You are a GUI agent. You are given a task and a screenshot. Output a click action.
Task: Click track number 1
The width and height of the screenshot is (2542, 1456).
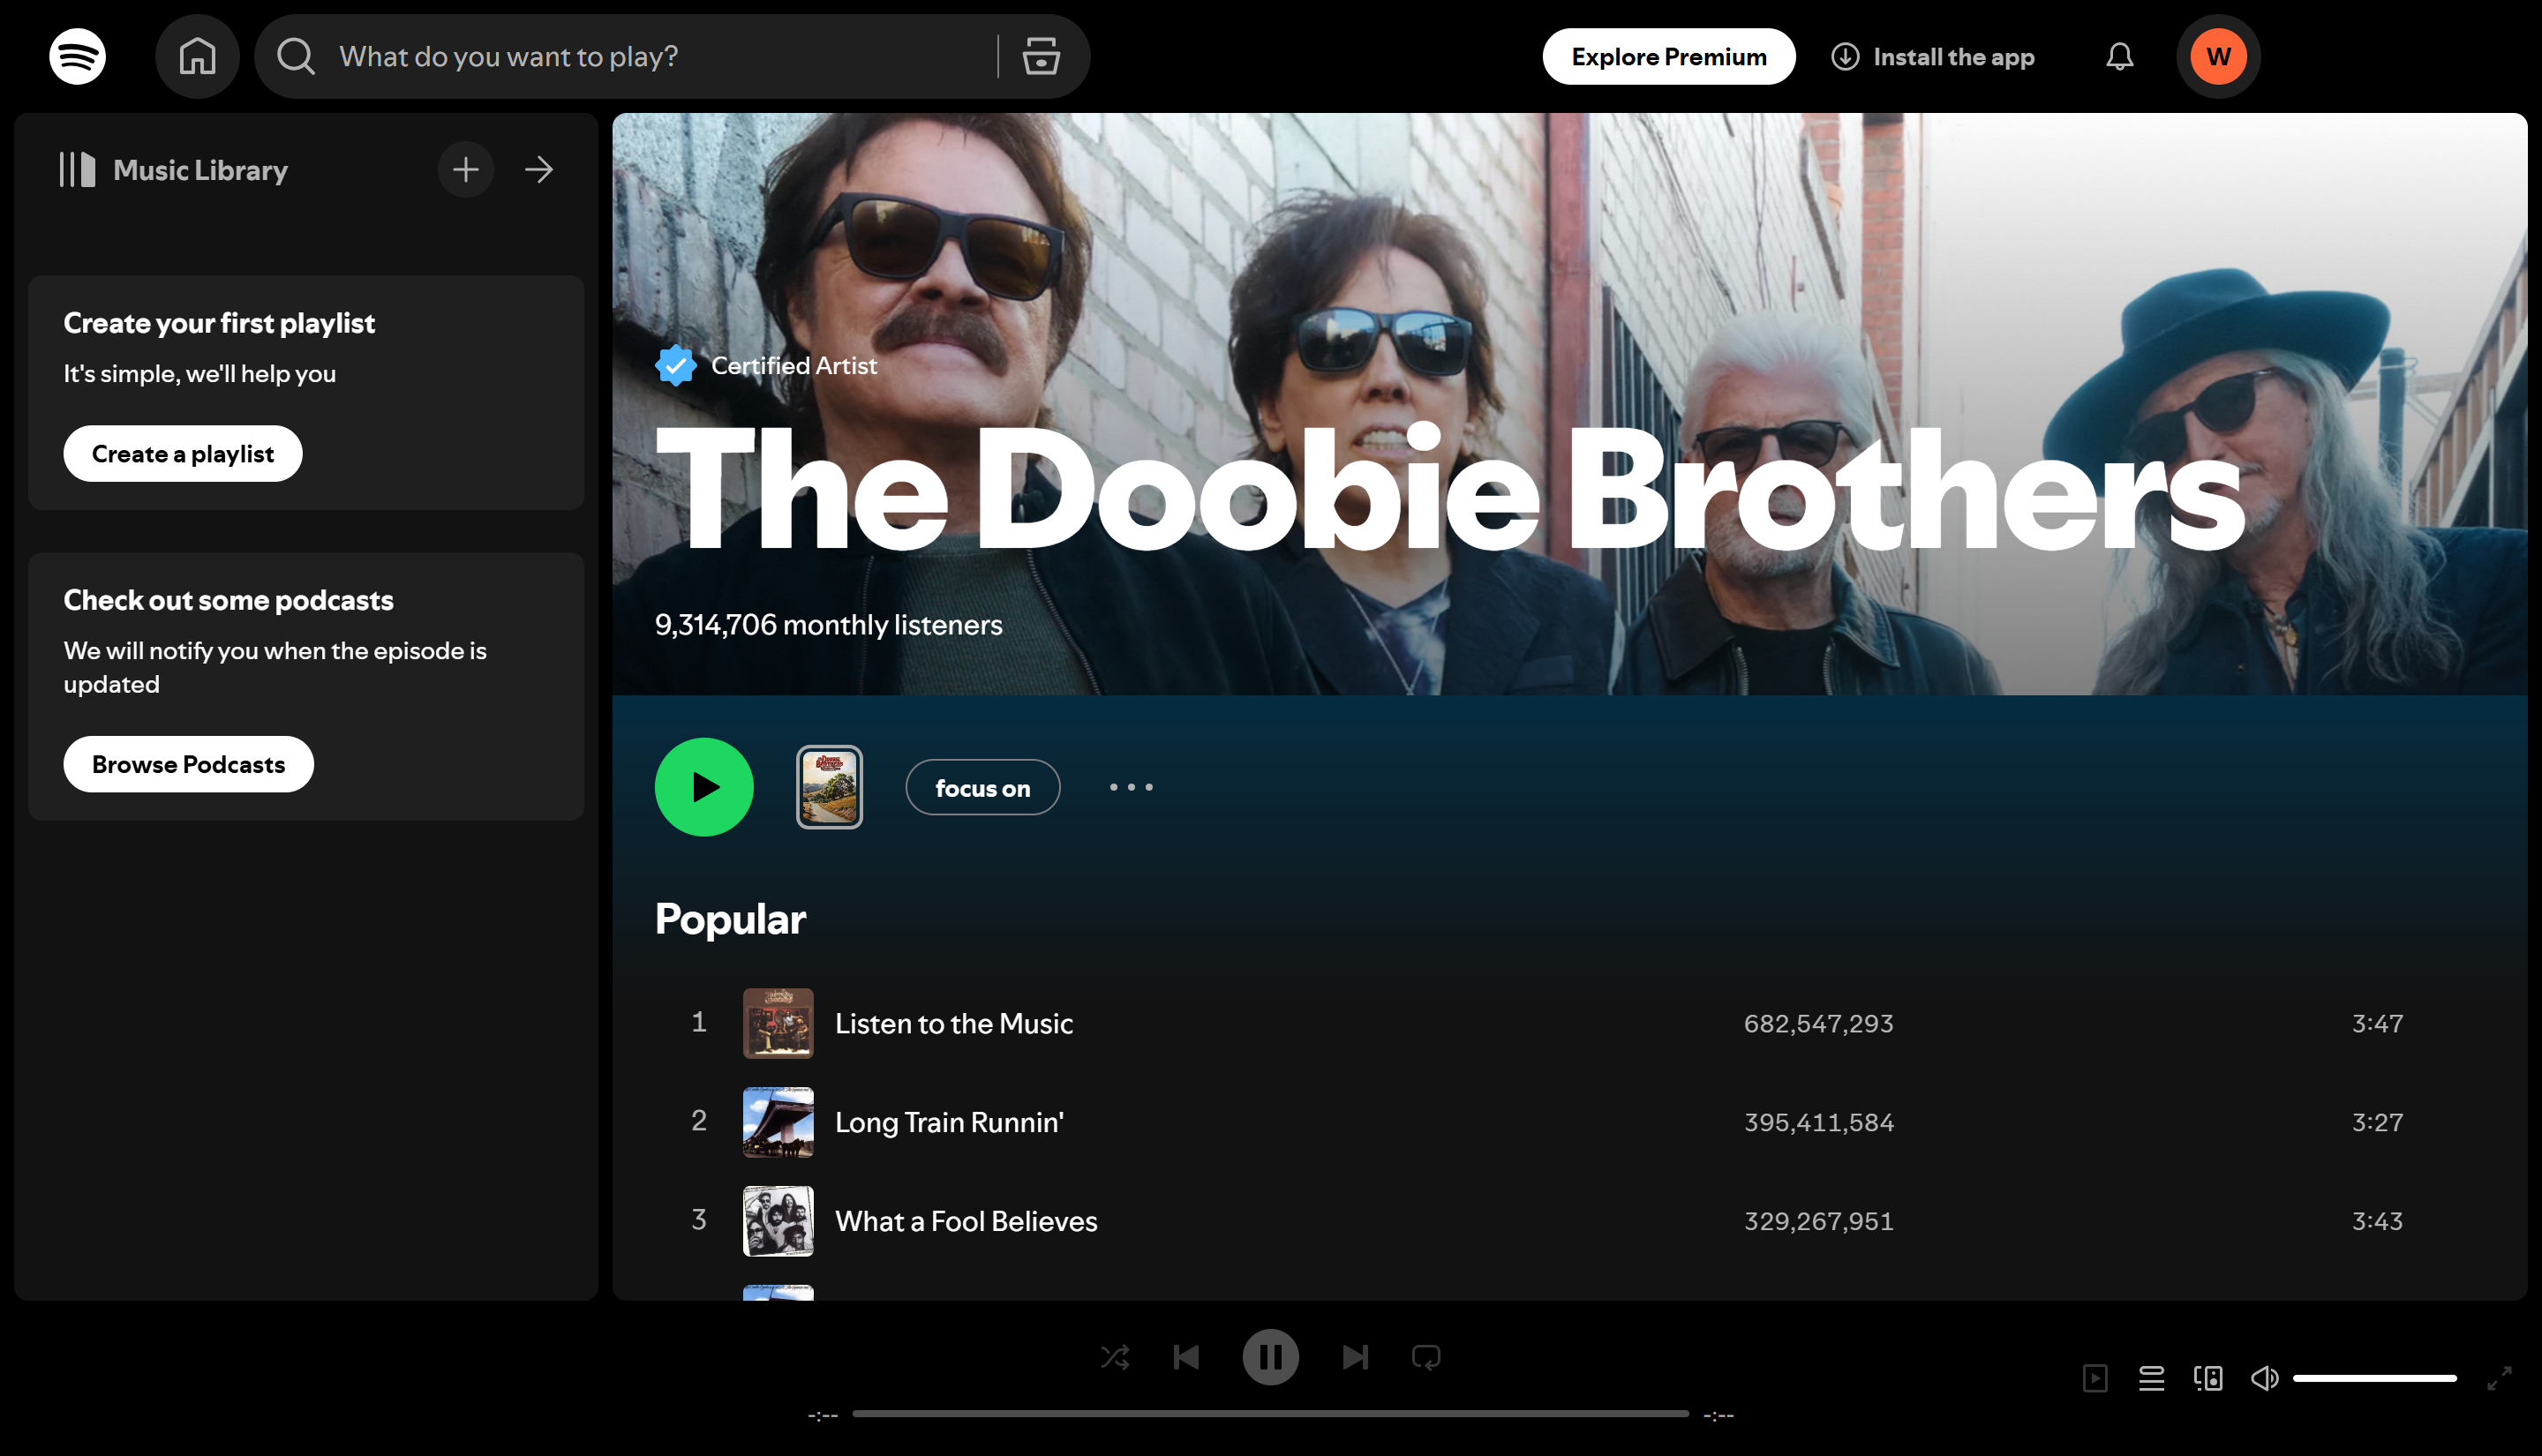699,1021
